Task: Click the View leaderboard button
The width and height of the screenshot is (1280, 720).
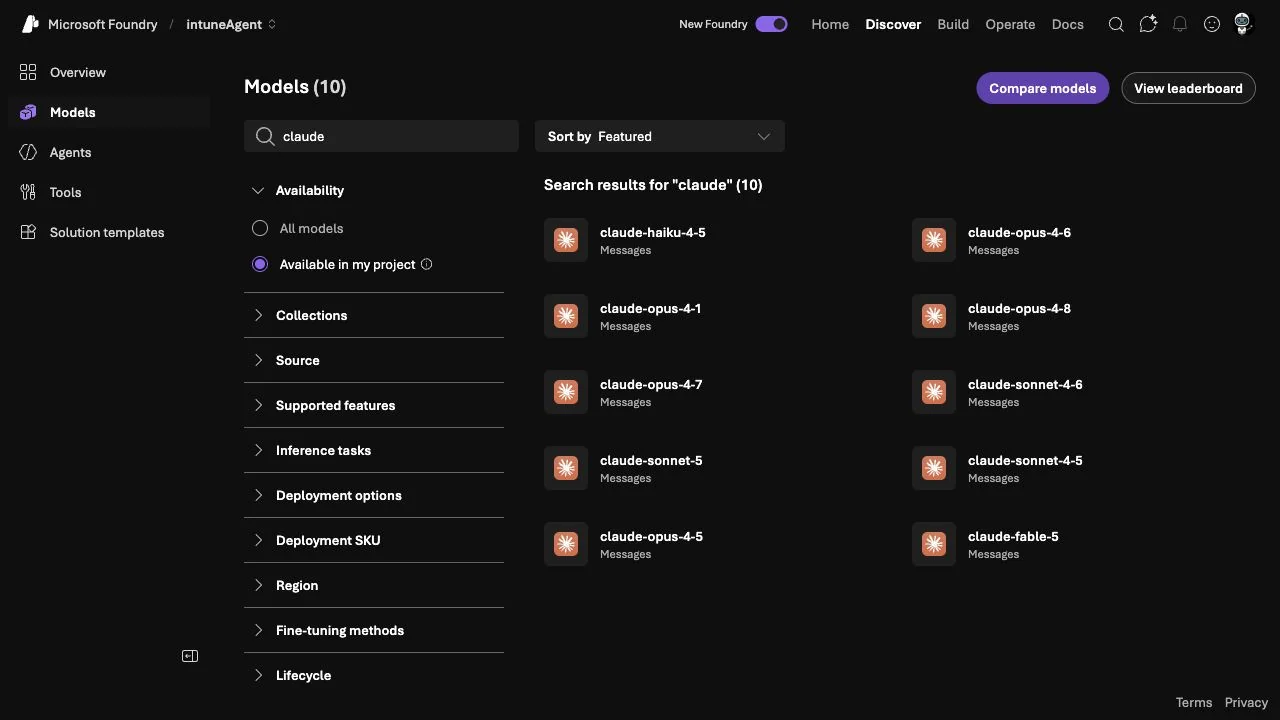Action: tap(1188, 88)
